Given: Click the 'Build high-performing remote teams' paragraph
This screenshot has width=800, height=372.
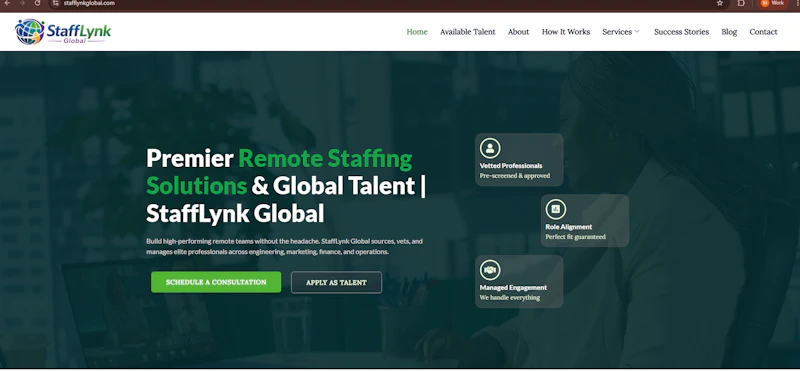Looking at the screenshot, I should [x=284, y=246].
